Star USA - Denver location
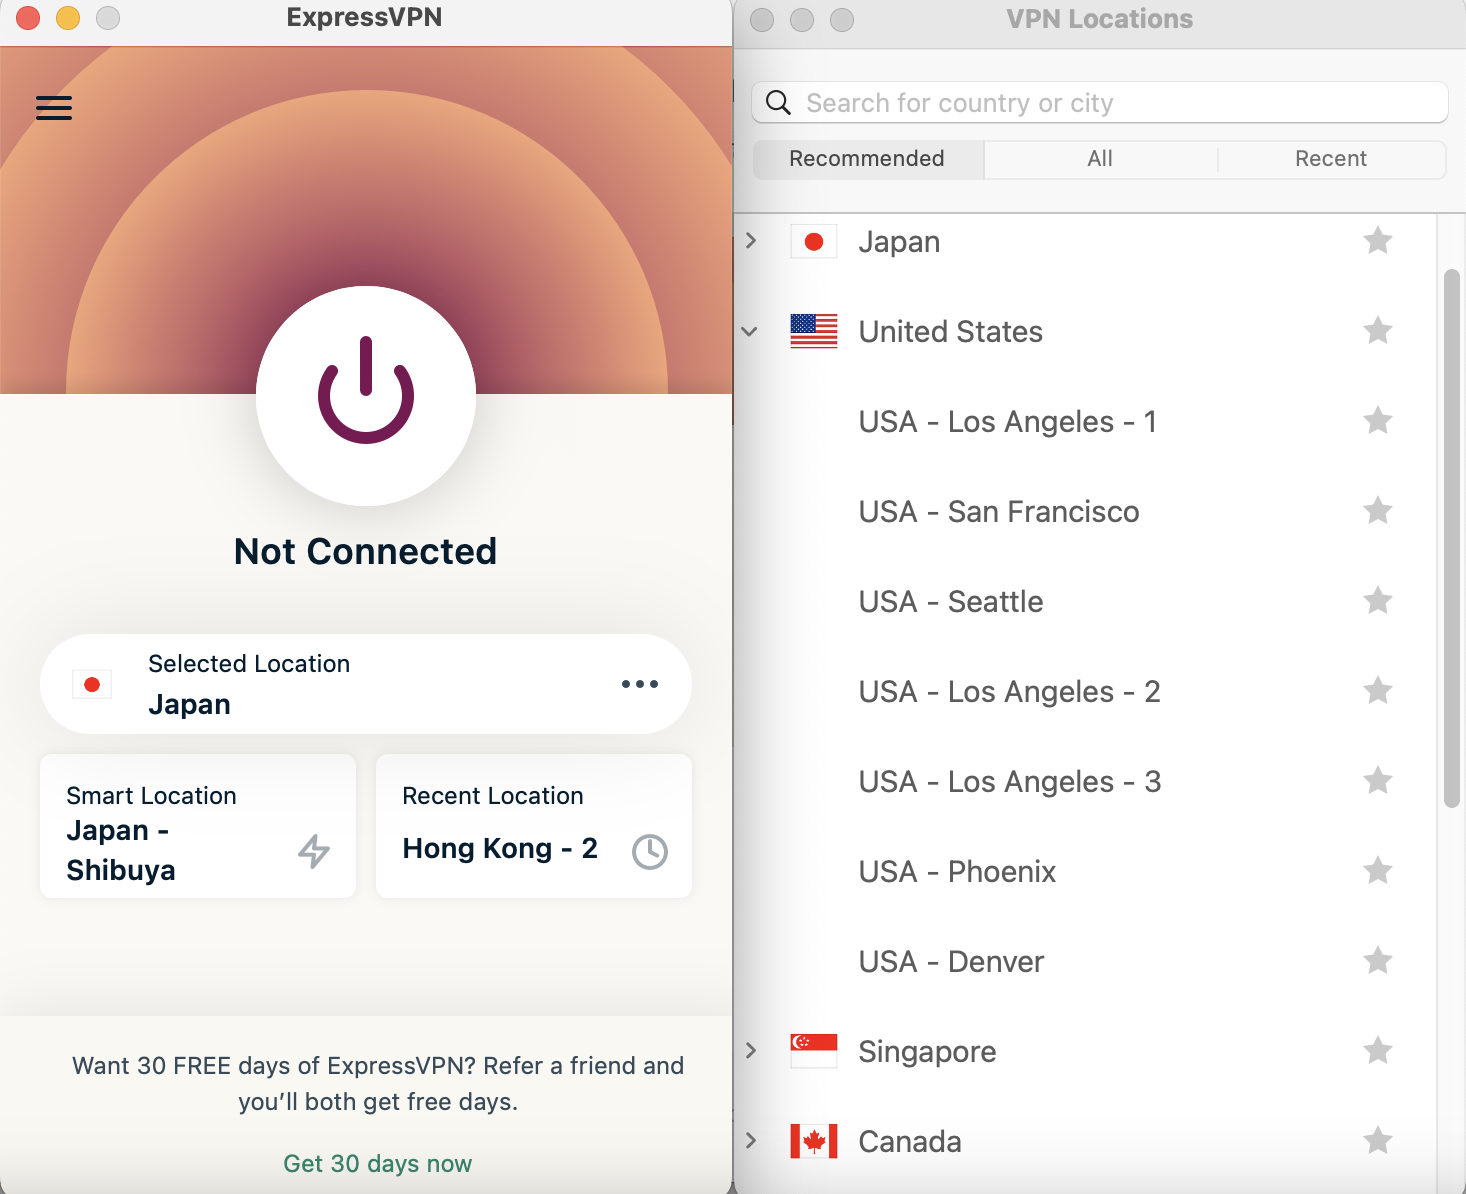This screenshot has width=1466, height=1194. coord(1378,960)
